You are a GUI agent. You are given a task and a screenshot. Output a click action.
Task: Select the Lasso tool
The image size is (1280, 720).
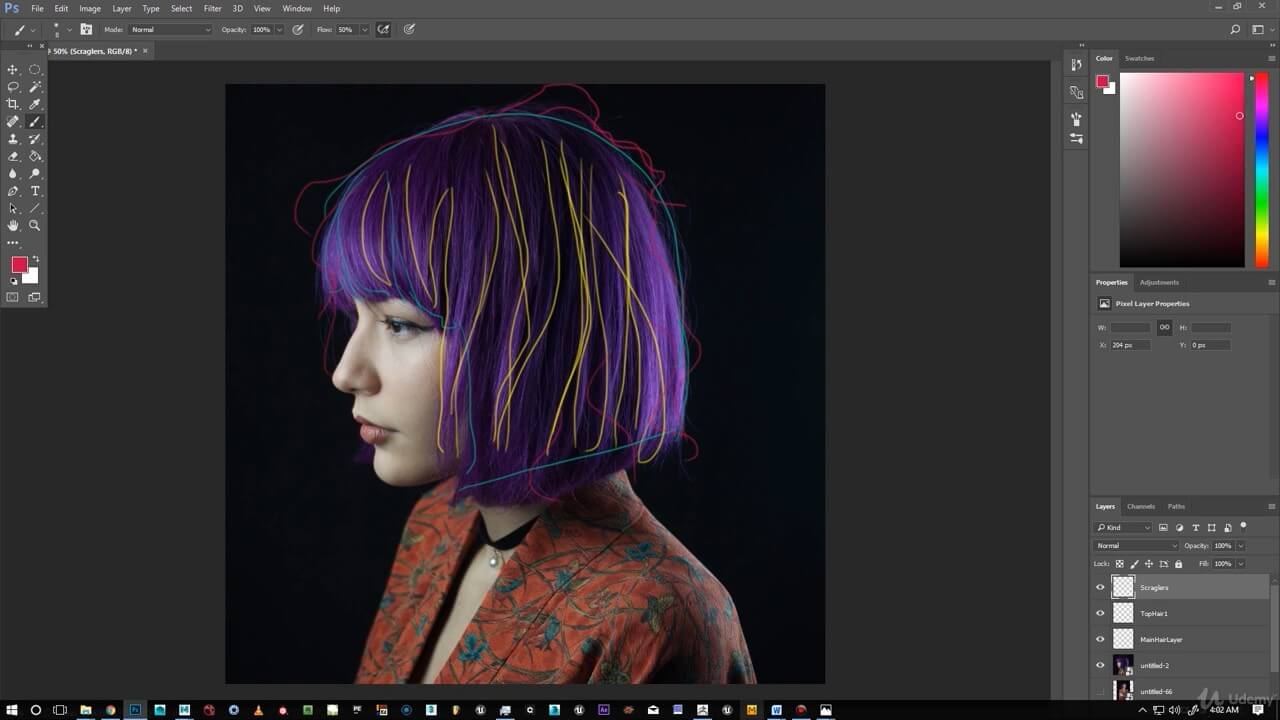click(x=13, y=87)
